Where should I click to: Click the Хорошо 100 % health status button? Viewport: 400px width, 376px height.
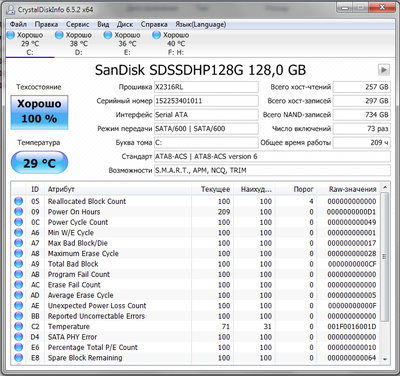click(39, 112)
